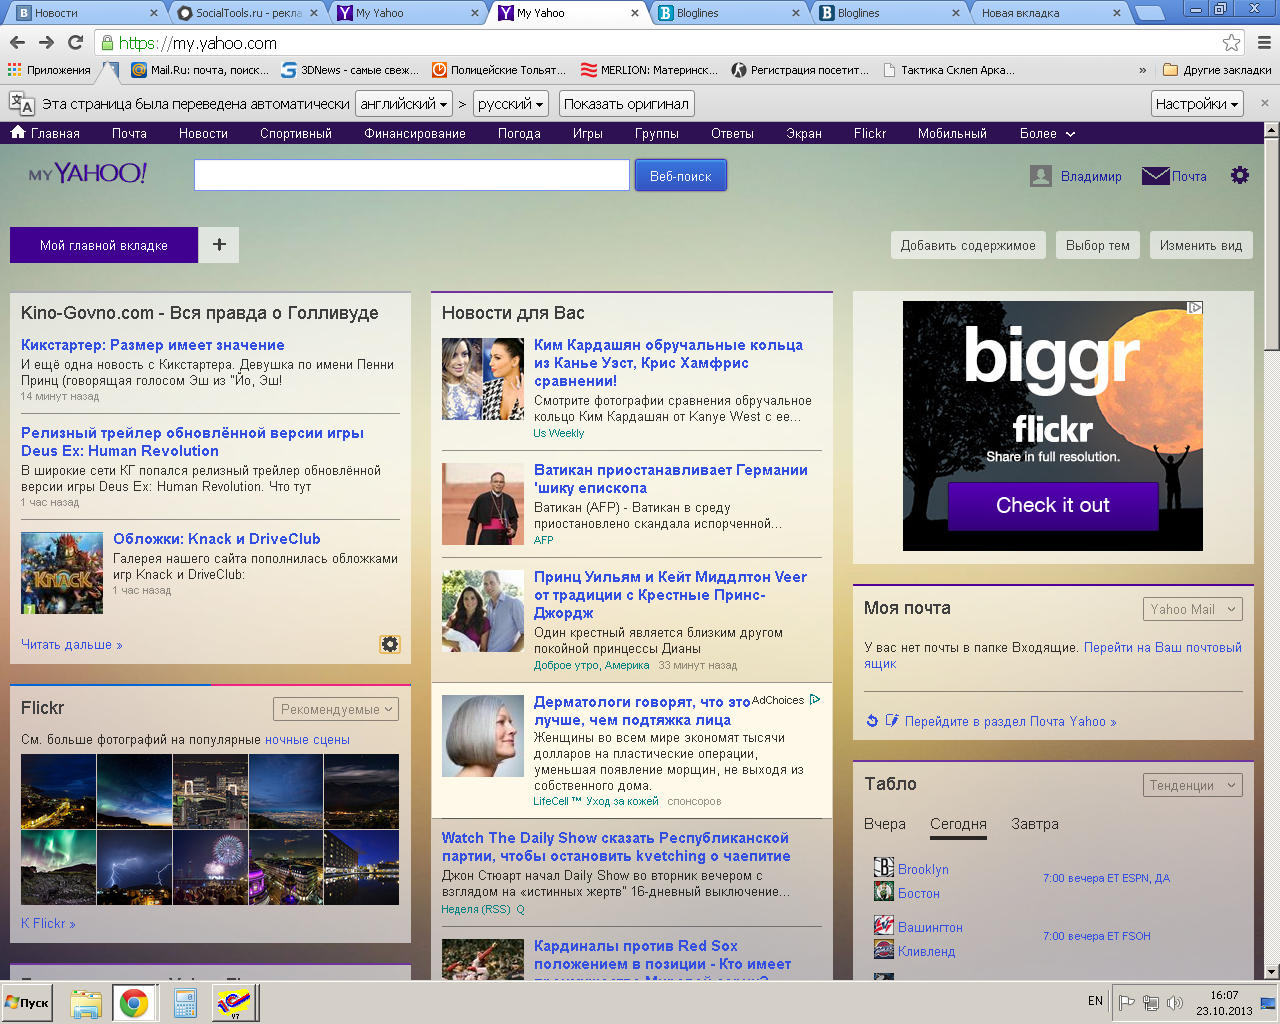
Task: Close the translate bar with the X
Action: click(x=1264, y=103)
